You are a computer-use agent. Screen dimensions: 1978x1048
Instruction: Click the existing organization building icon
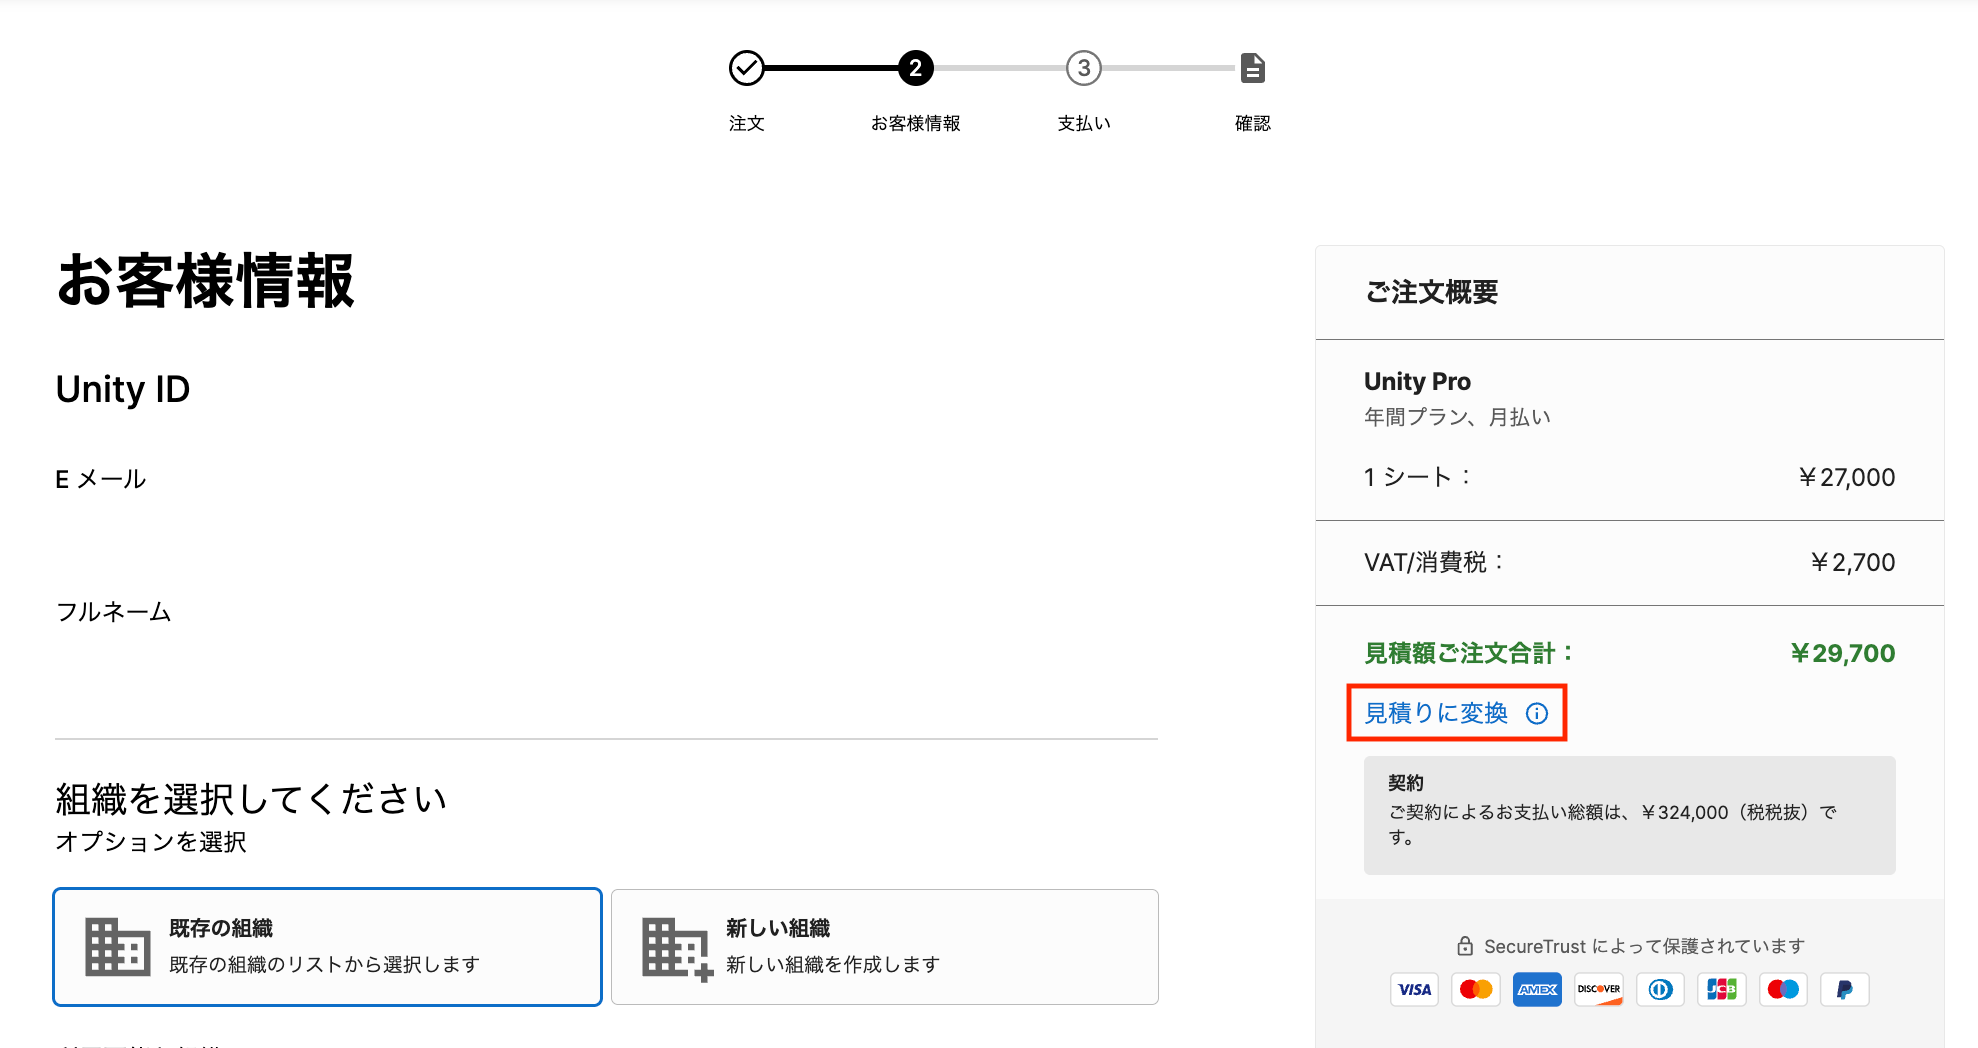click(x=118, y=946)
